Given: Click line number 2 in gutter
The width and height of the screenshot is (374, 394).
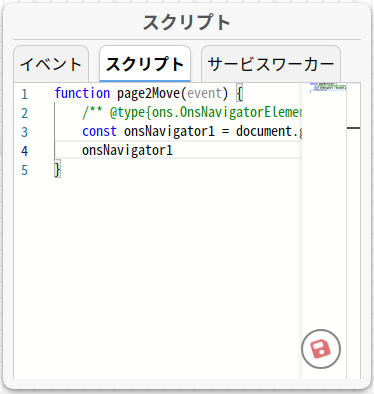Looking at the screenshot, I should click(24, 113).
